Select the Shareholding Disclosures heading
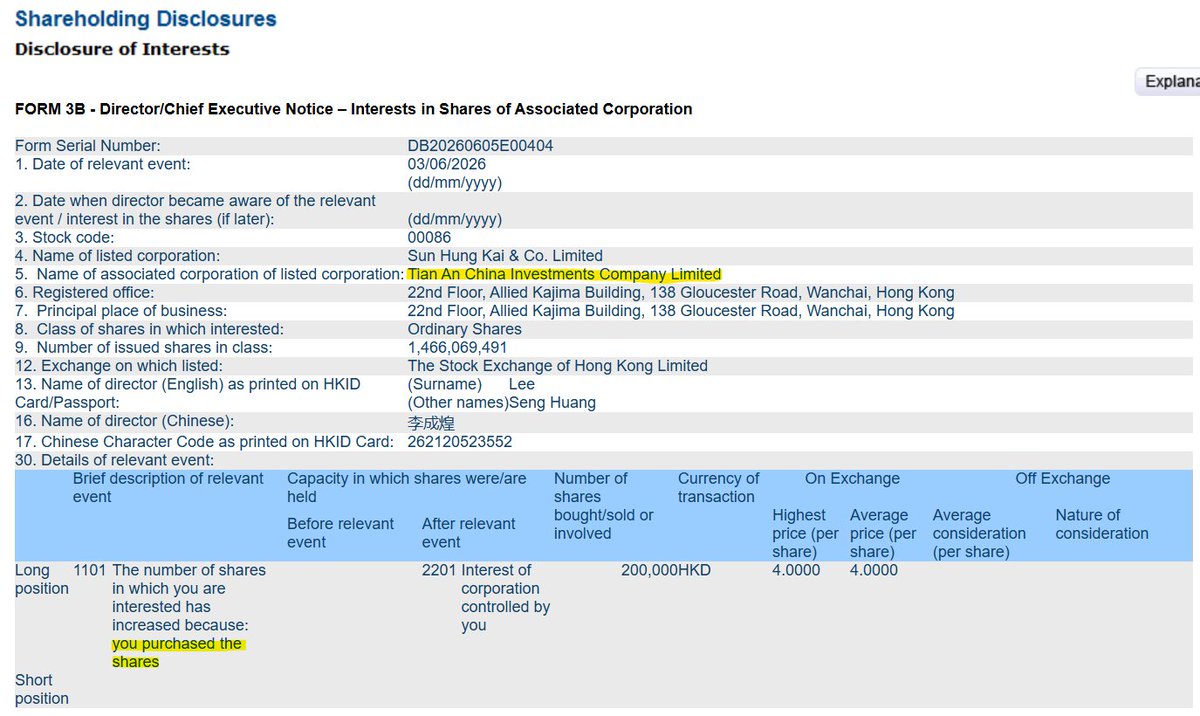The image size is (1200, 716). point(146,18)
